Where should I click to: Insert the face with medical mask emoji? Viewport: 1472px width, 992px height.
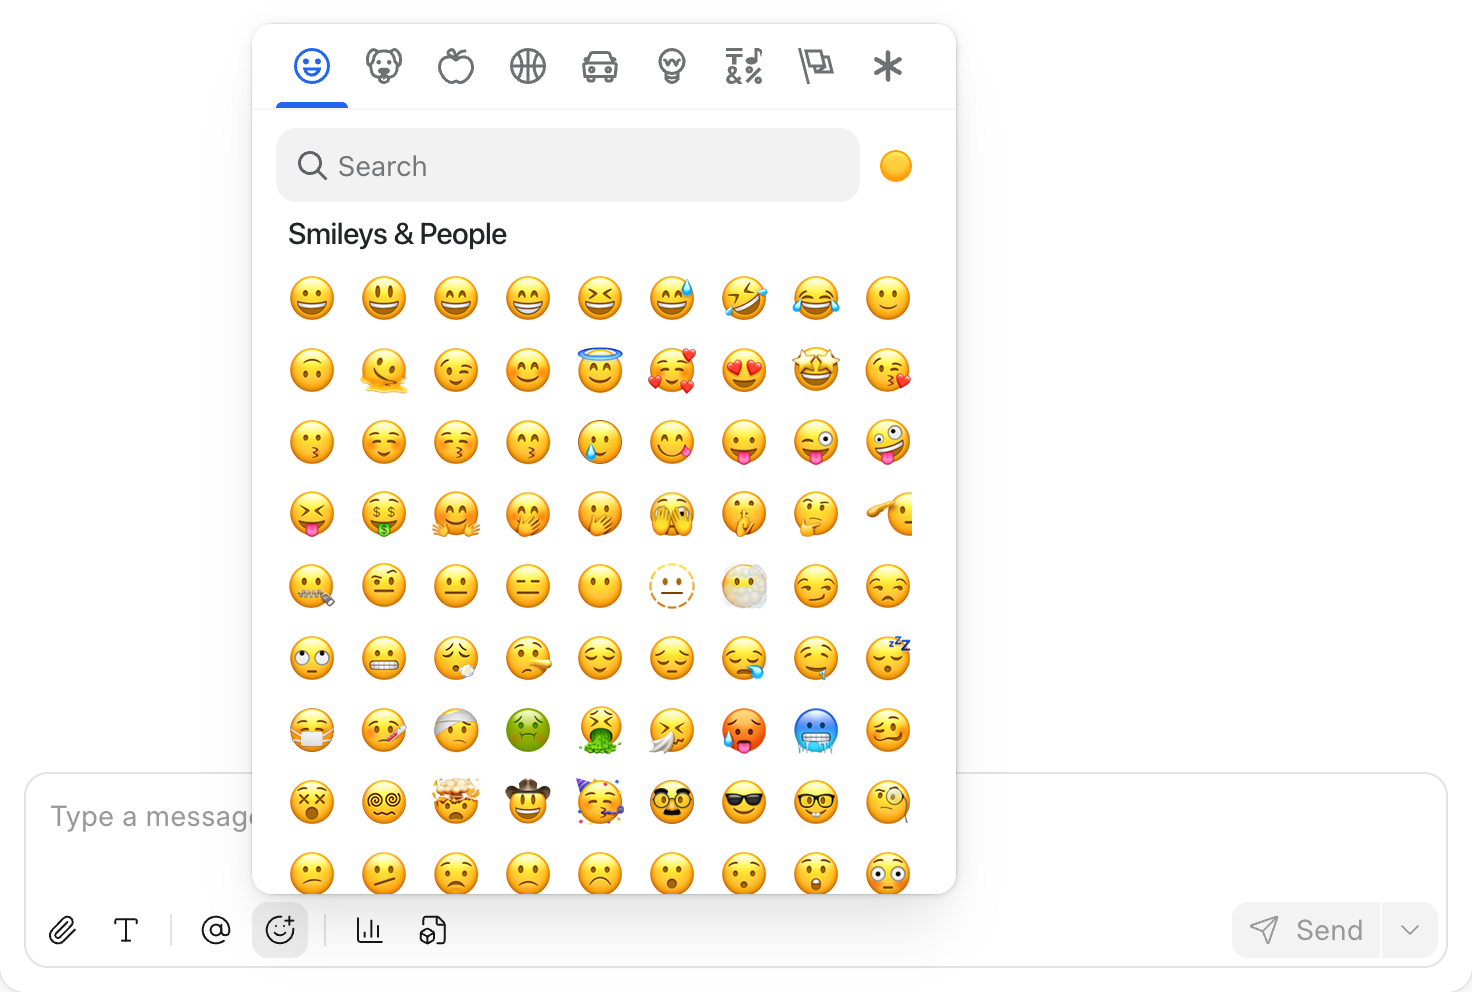coord(312,730)
